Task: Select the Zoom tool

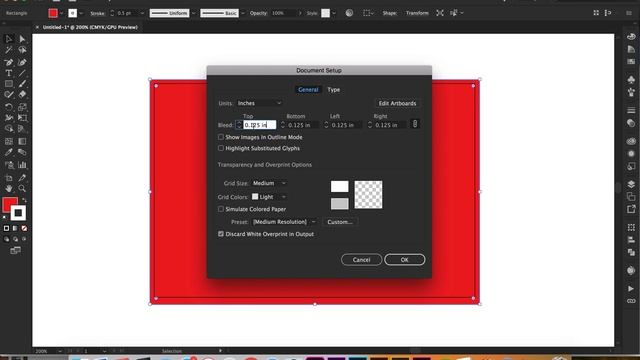Action: pyautogui.click(x=22, y=189)
